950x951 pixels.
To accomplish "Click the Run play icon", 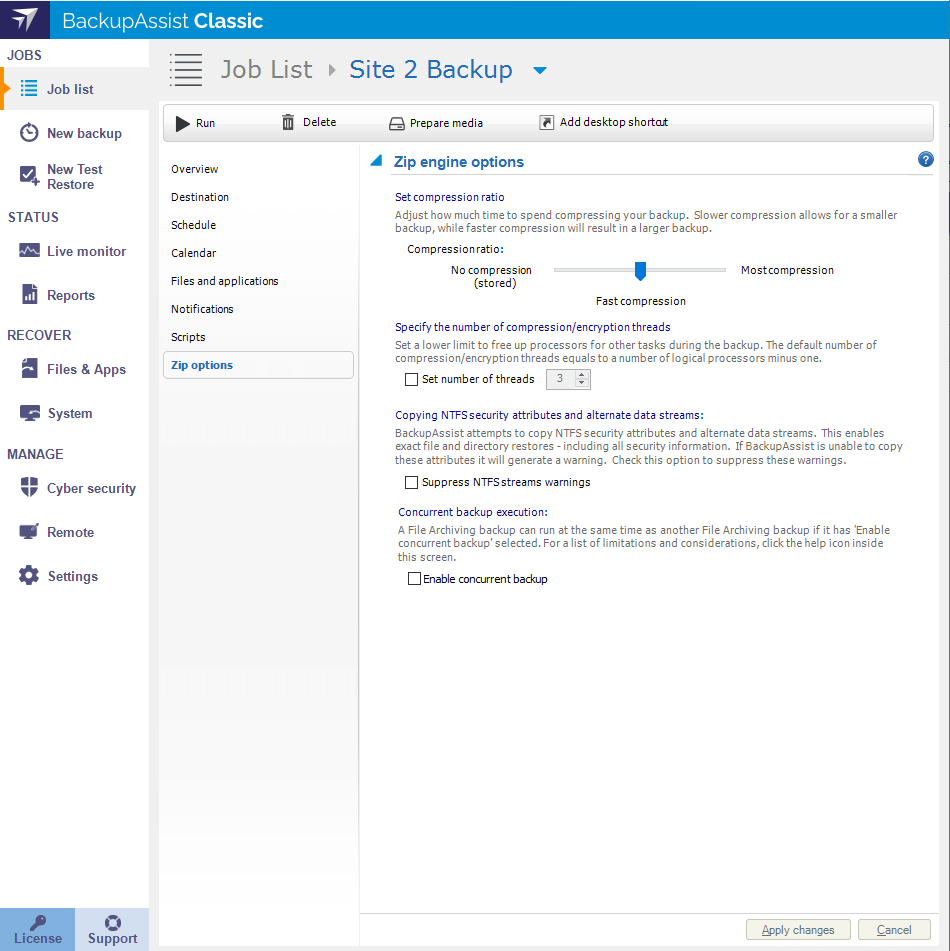I will (182, 123).
